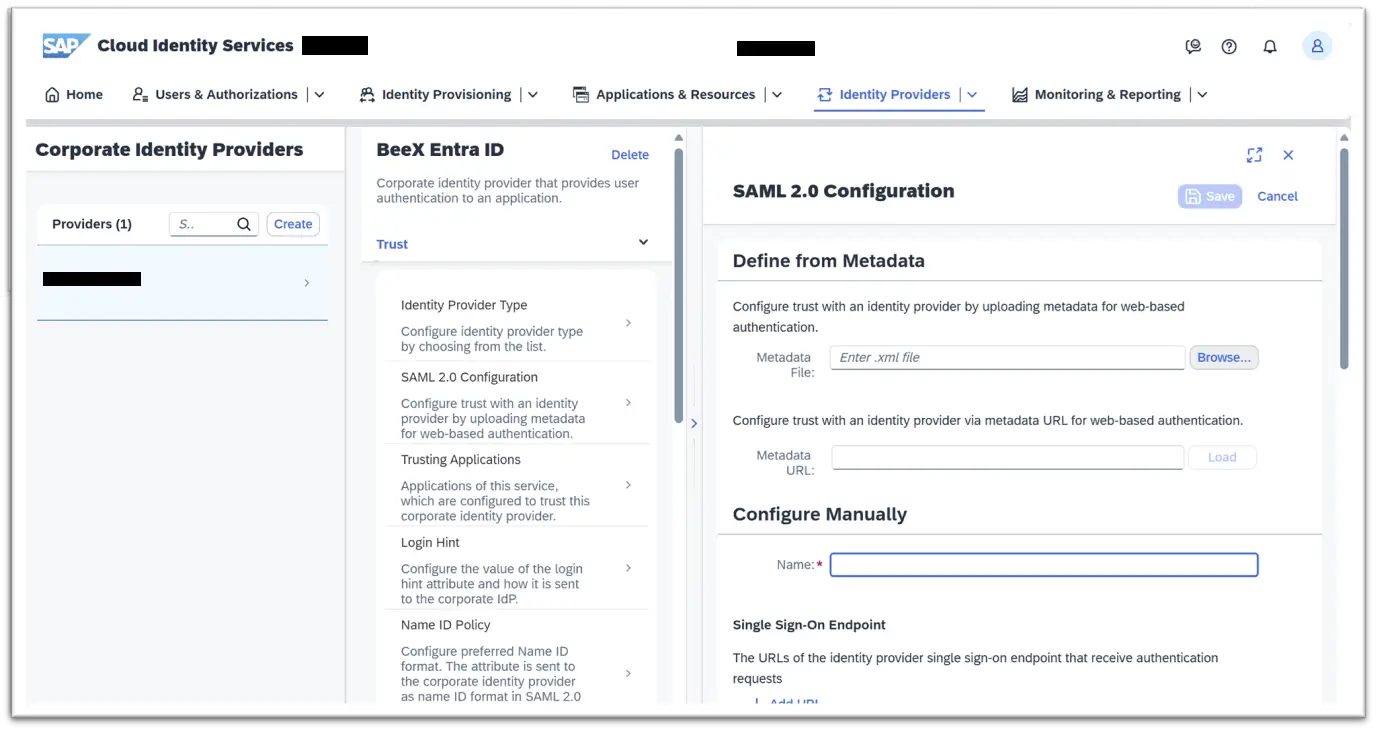
Task: Select the SAML 2.0 Configuration list item
Action: point(517,403)
